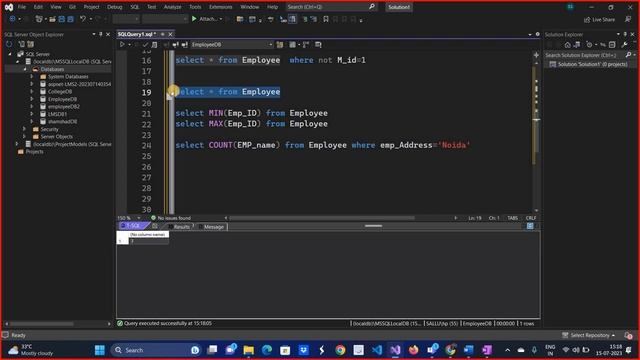Viewport: 640px width, 360px height.
Task: Execute the query with the run arrow
Action: click(122, 44)
